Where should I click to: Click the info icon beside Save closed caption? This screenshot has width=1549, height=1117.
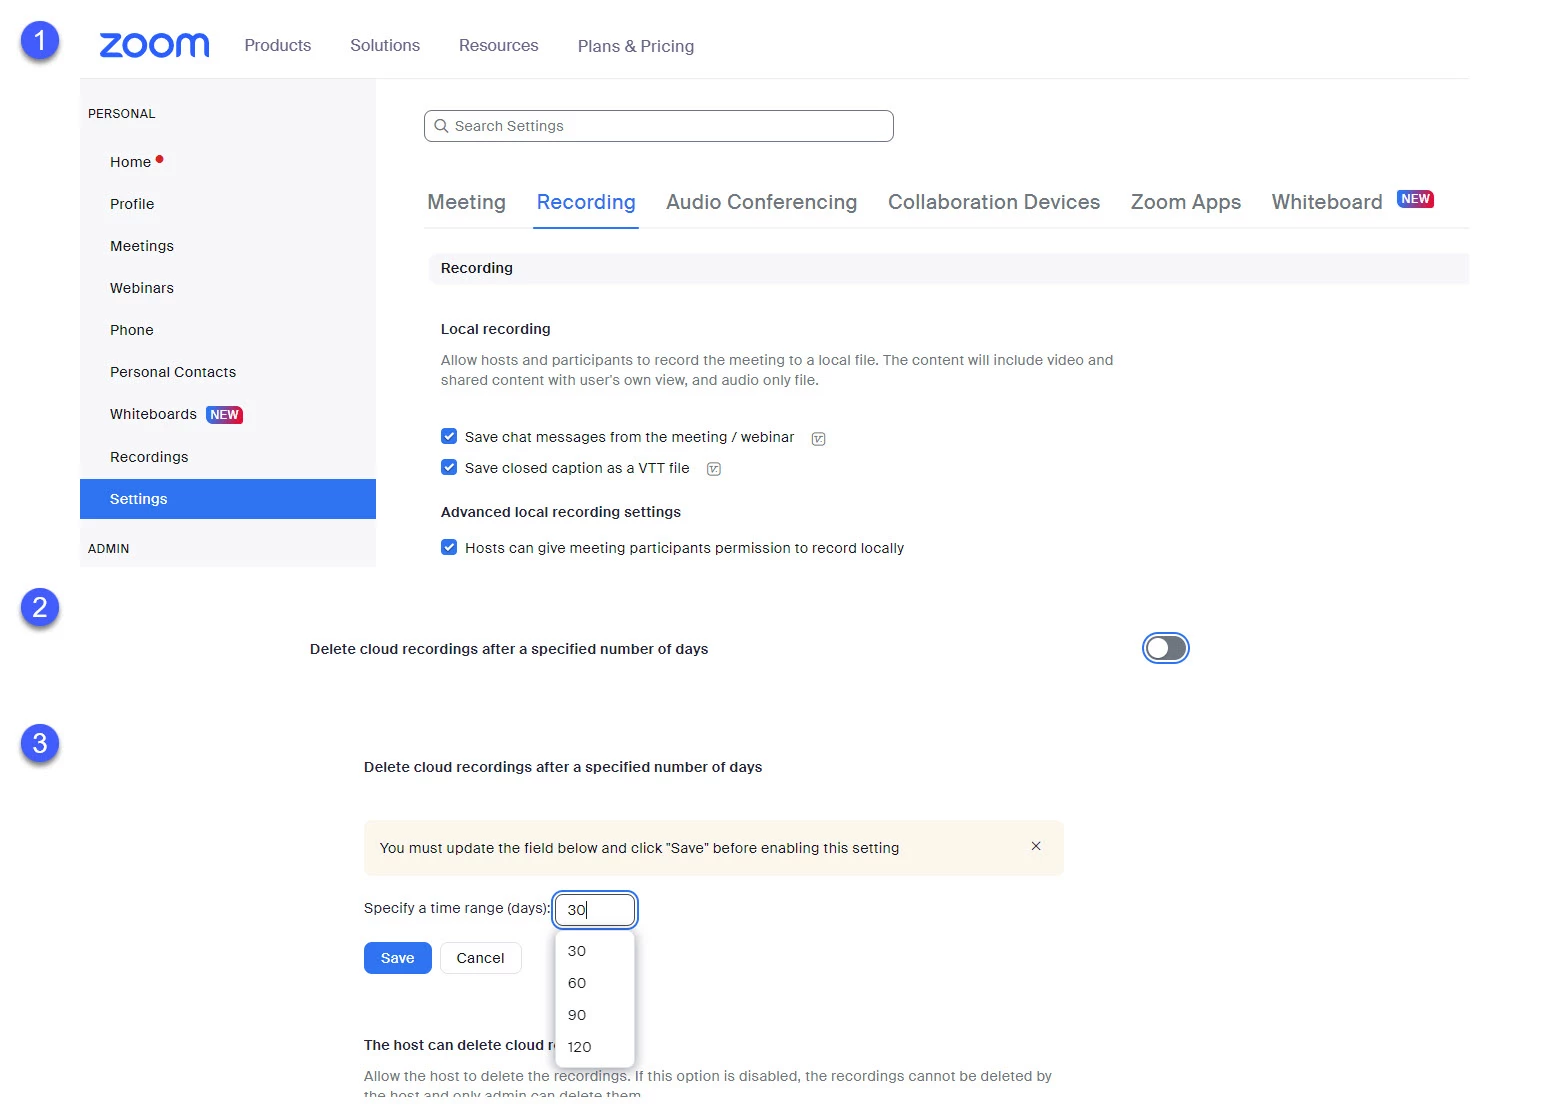(x=714, y=469)
